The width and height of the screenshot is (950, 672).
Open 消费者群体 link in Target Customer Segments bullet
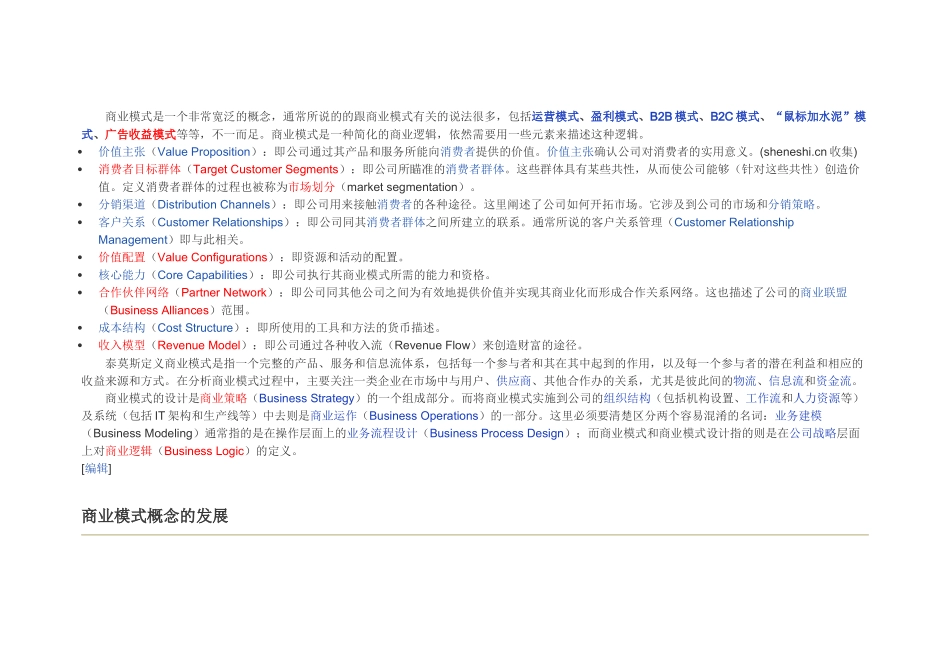pyautogui.click(x=475, y=169)
